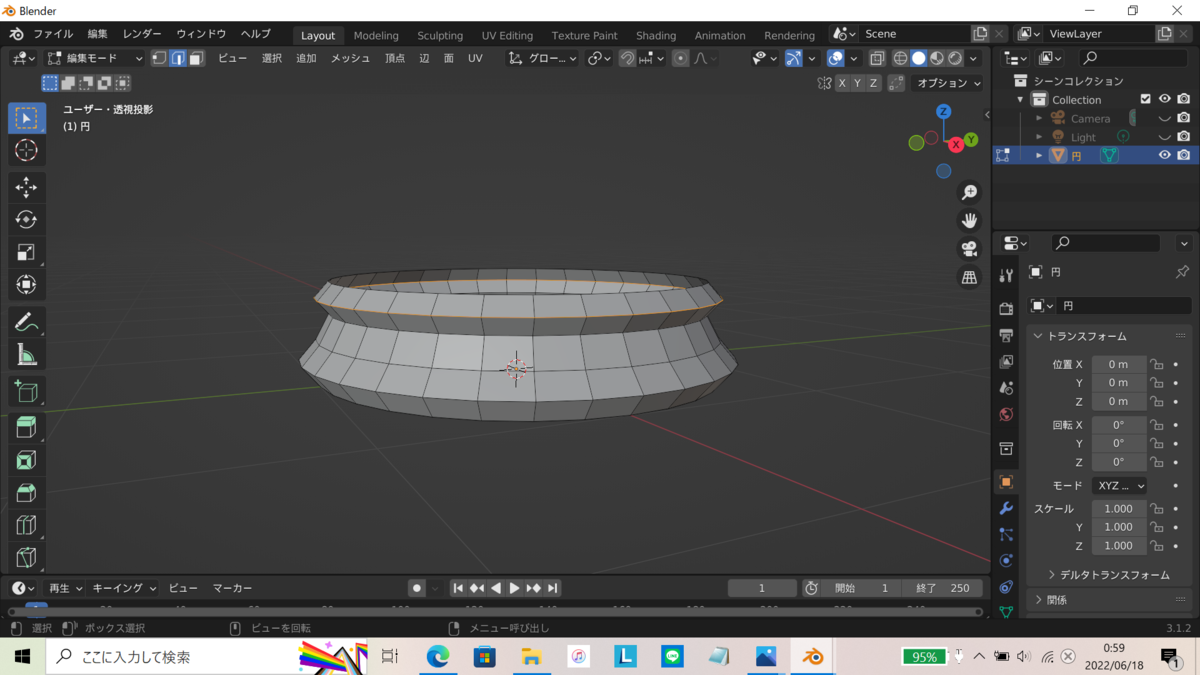Select the combined Transform tool
This screenshot has height=675, width=1200.
pos(27,285)
